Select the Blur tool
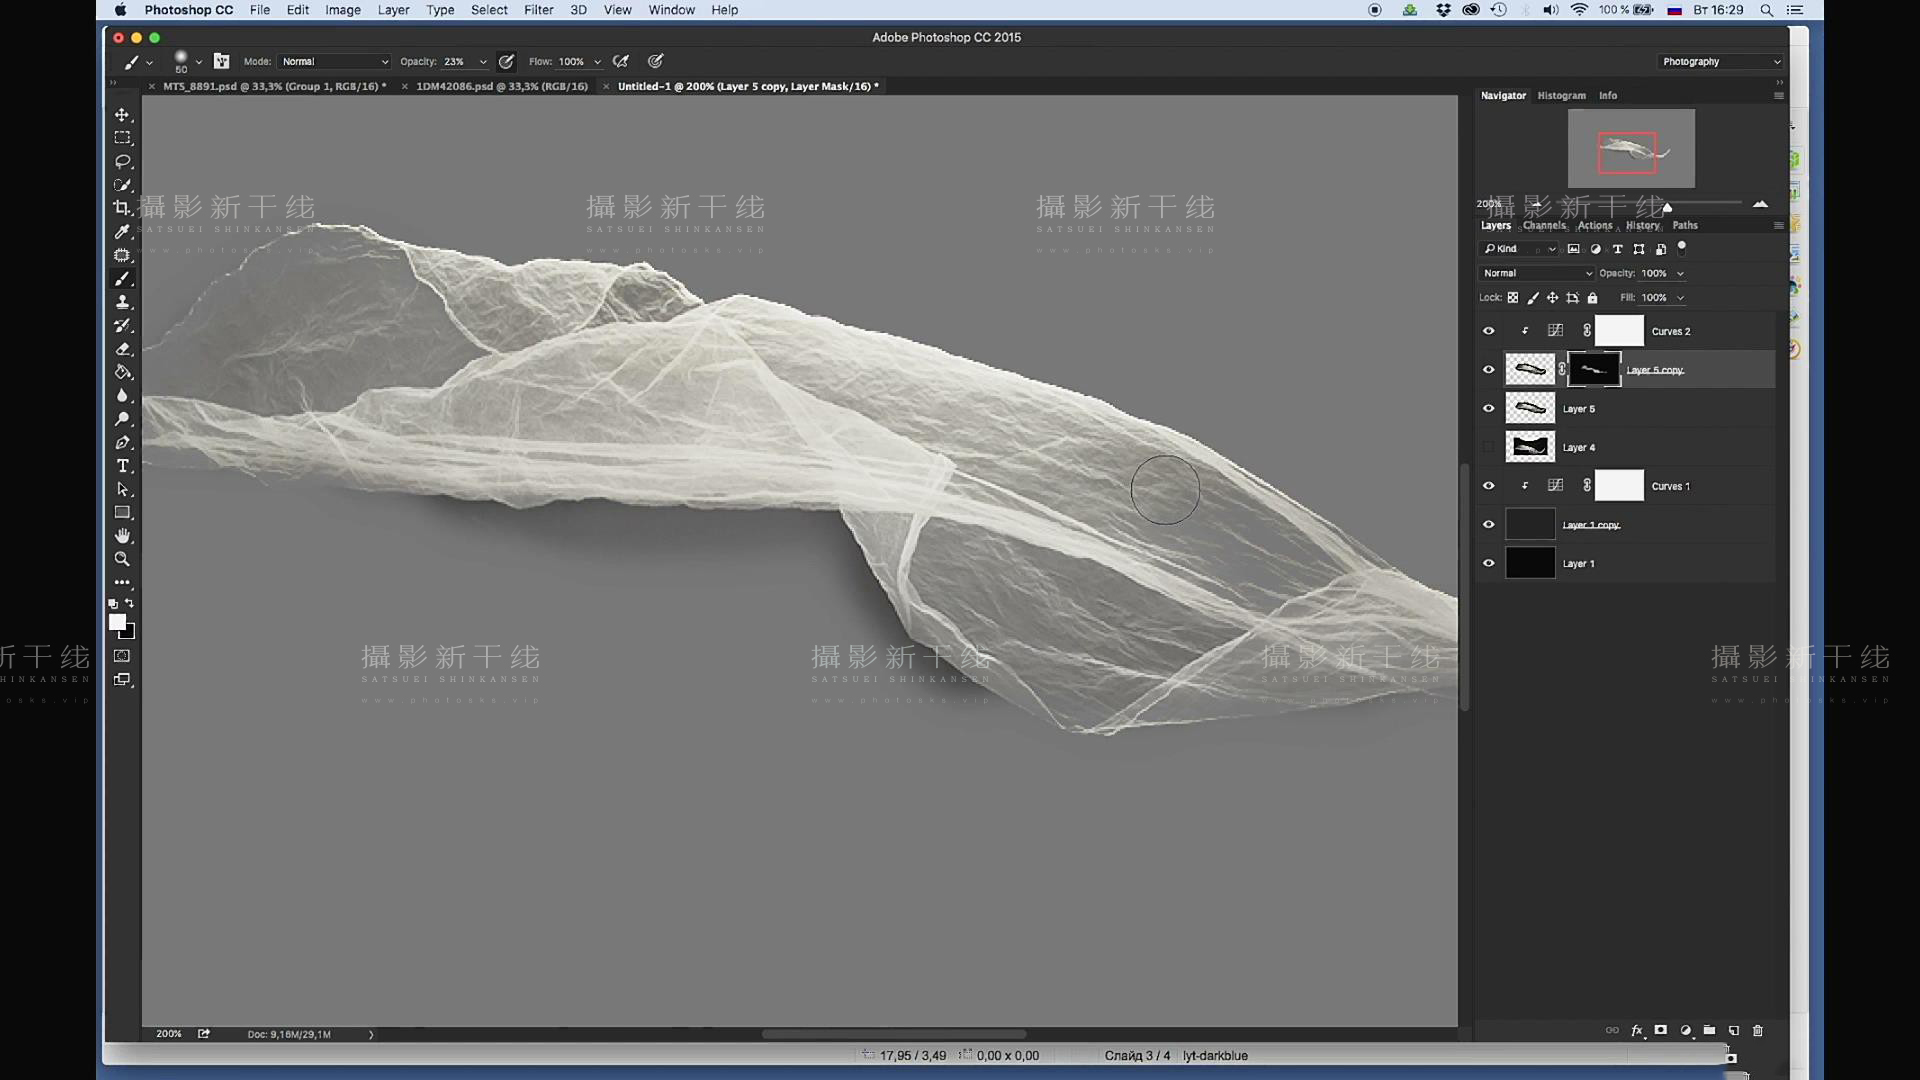The height and width of the screenshot is (1080, 1920). (122, 396)
